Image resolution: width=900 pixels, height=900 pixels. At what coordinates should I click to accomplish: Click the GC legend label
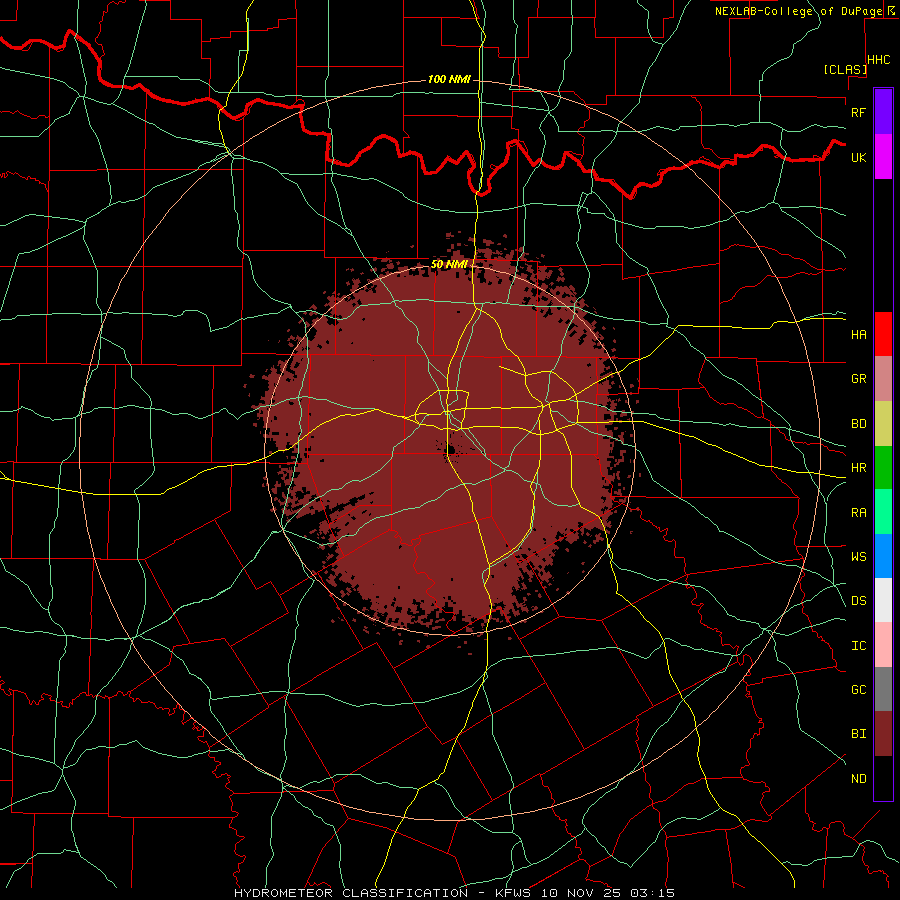point(858,690)
